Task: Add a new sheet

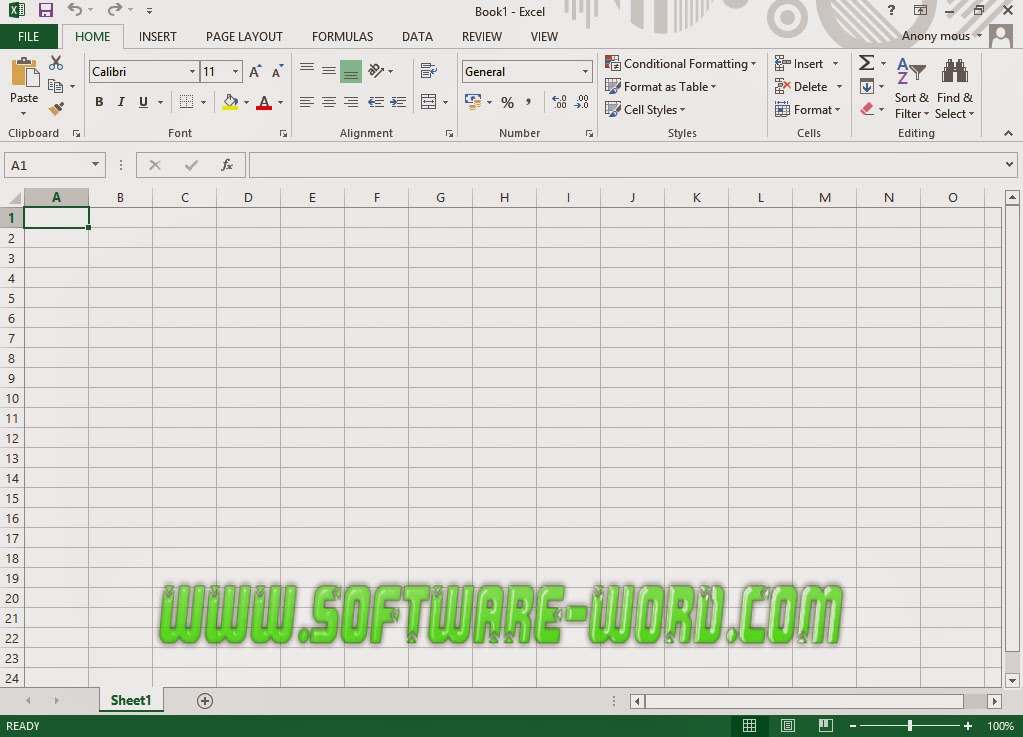Action: [x=205, y=700]
